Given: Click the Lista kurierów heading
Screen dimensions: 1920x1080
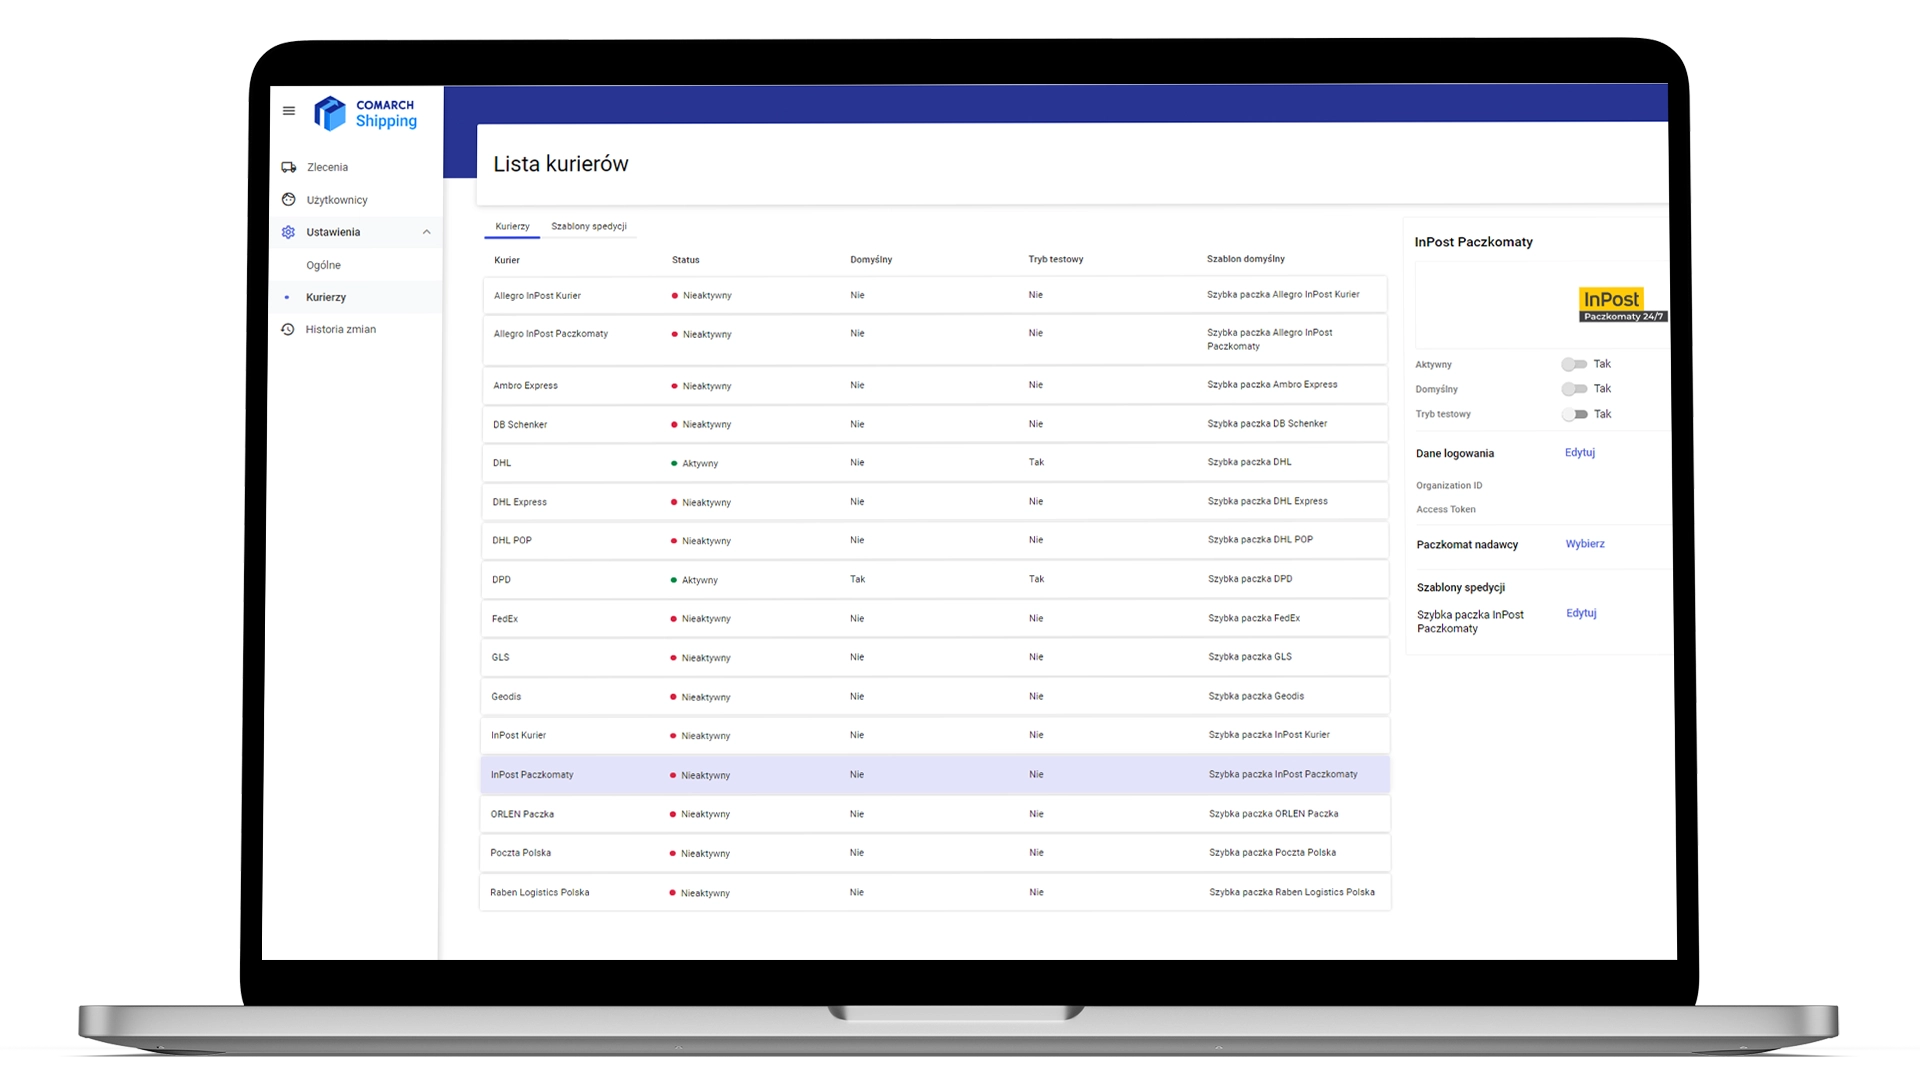Looking at the screenshot, I should tap(561, 164).
